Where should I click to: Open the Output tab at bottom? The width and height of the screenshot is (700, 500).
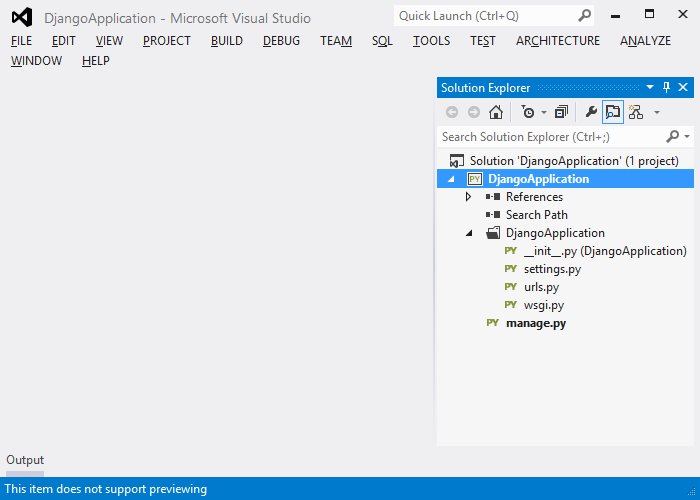pyautogui.click(x=25, y=460)
